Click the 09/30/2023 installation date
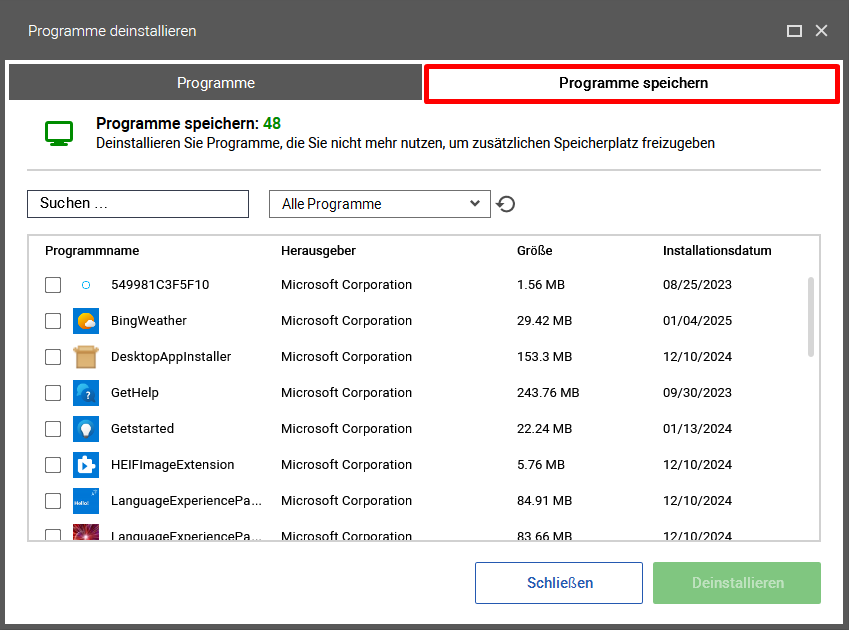849x630 pixels. coord(697,393)
